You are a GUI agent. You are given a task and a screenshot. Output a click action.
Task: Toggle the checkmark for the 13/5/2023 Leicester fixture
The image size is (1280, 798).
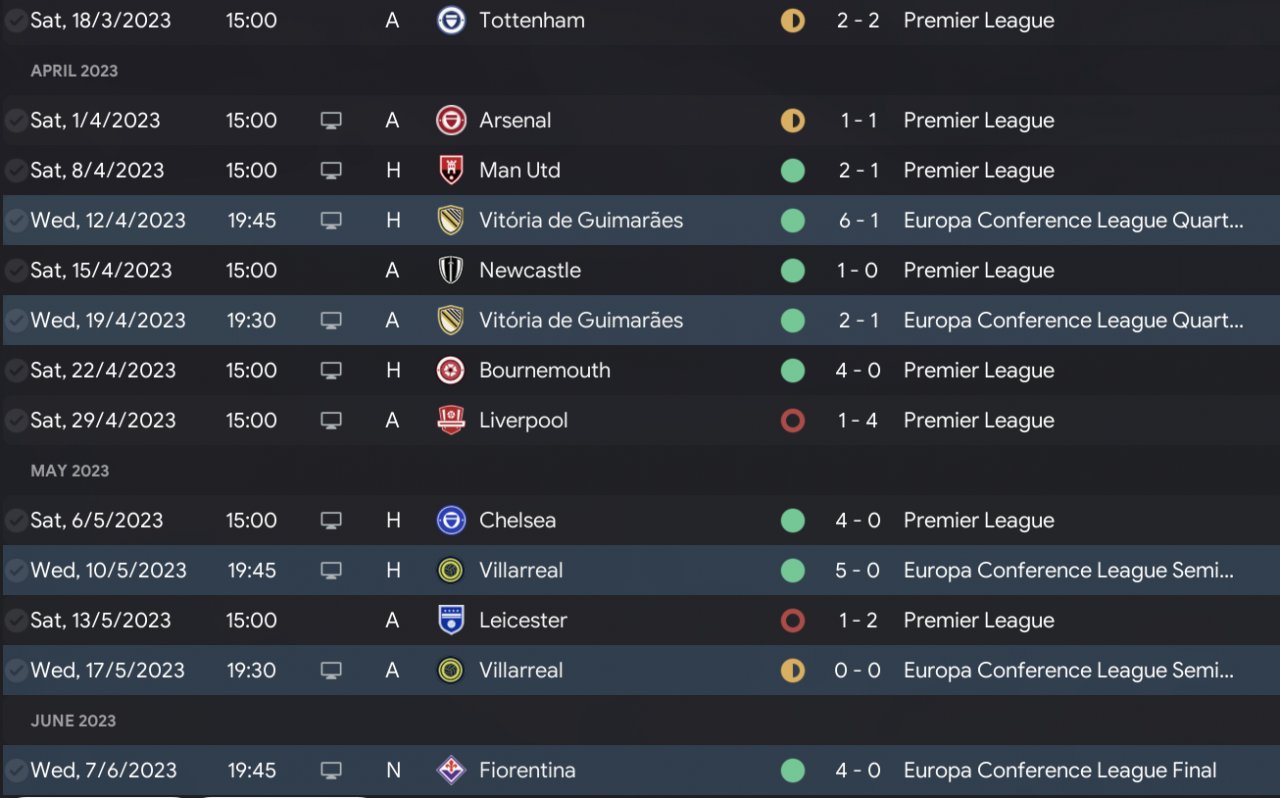click(16, 620)
